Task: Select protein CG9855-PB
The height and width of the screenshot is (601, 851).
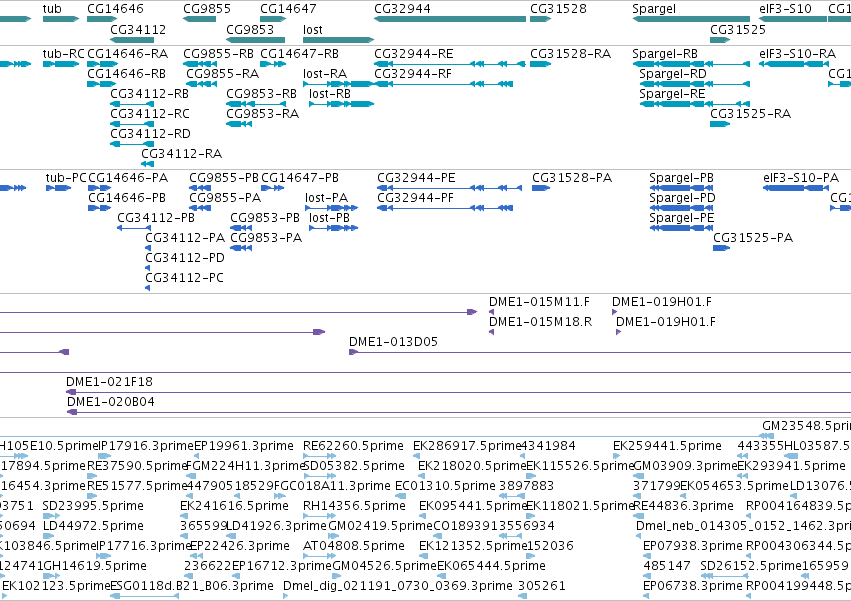Action: tap(200, 188)
